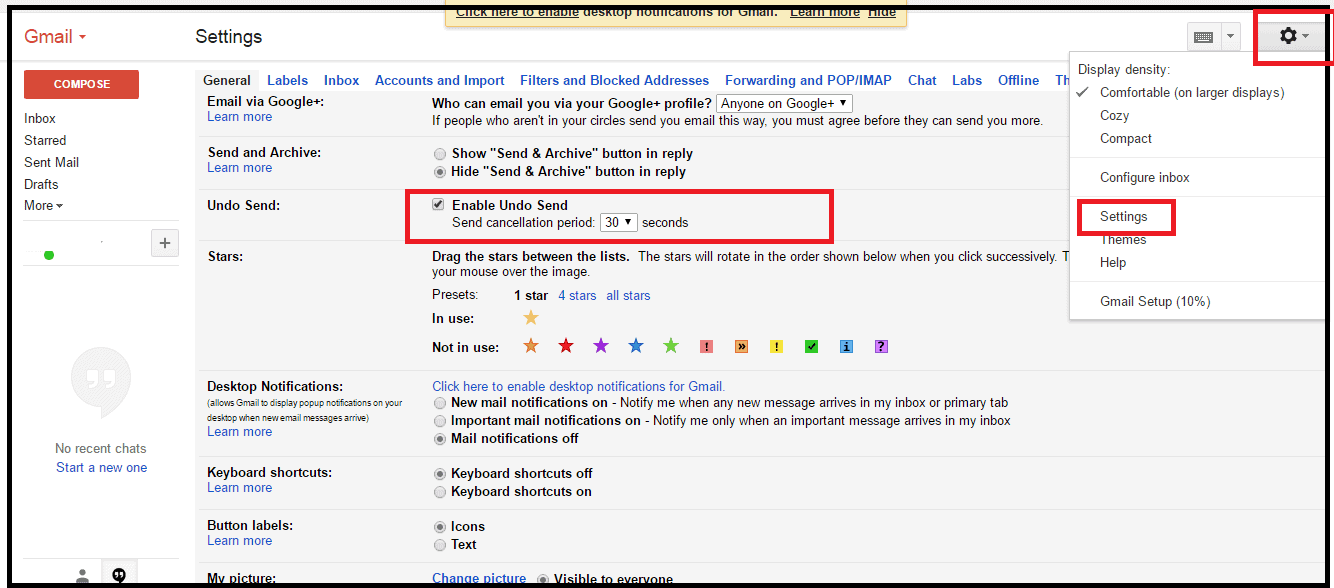Open input tools dropdown arrow beside keyboard

(1230, 37)
